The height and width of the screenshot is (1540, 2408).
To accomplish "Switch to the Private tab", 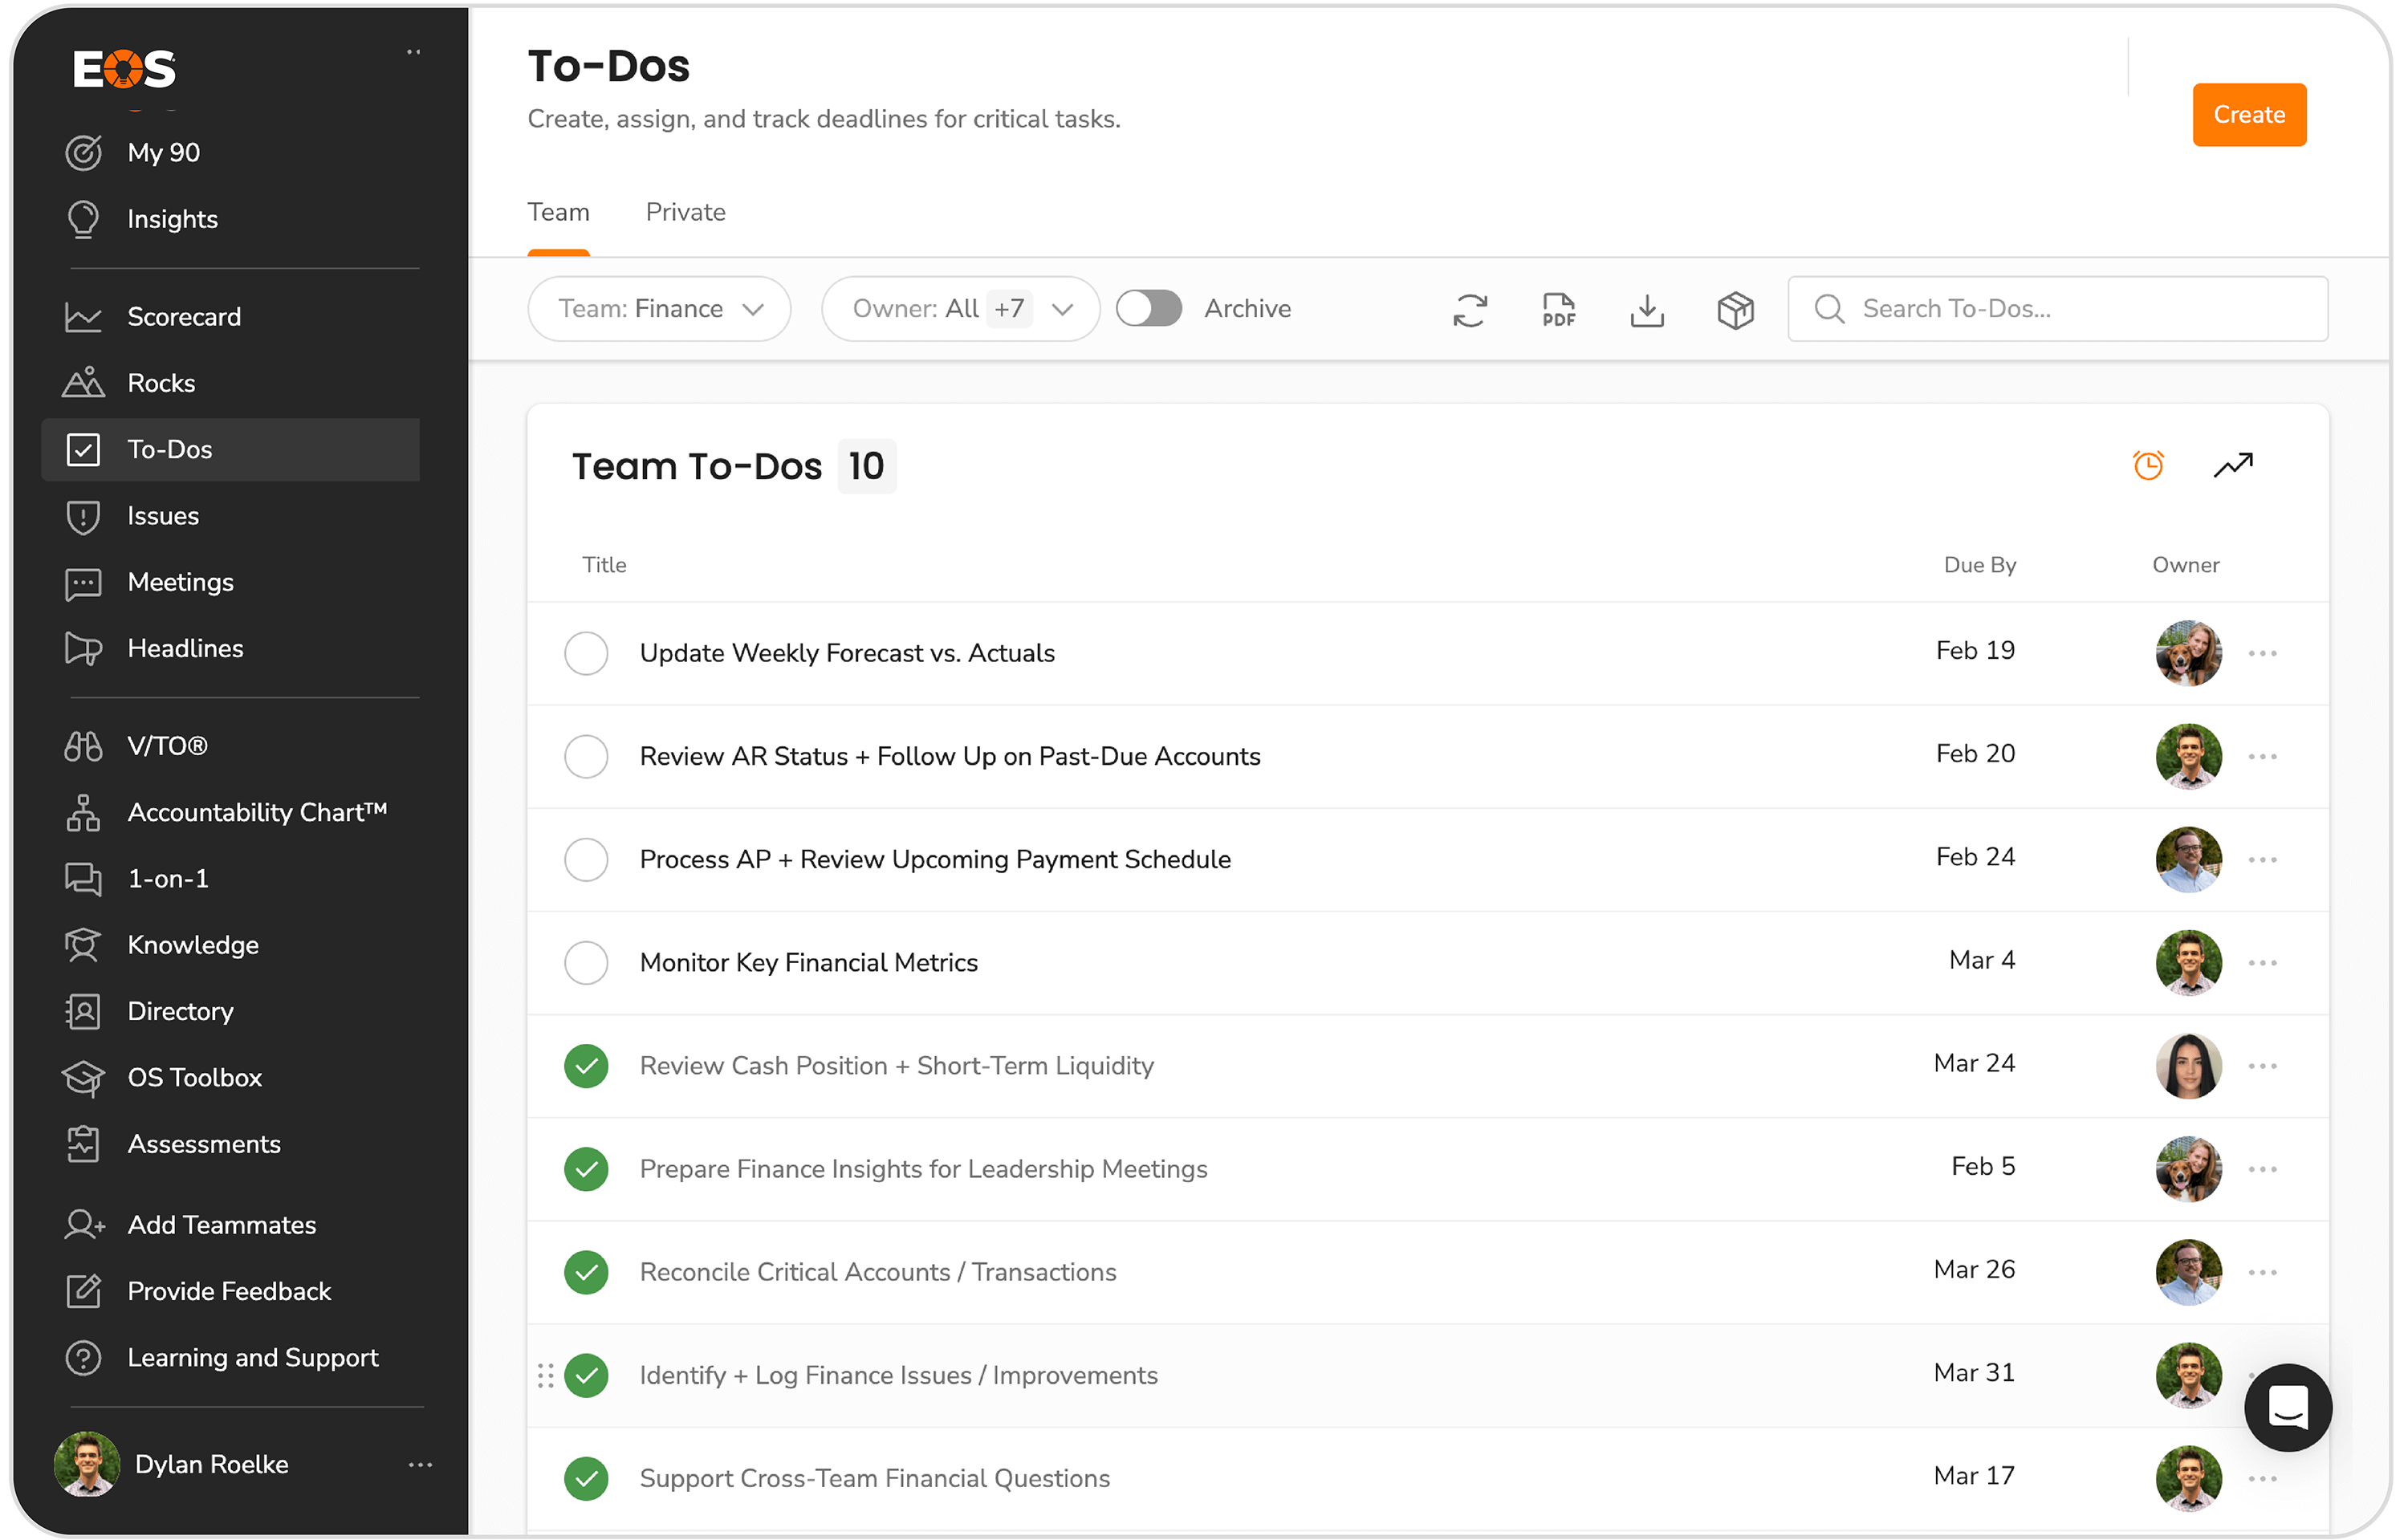I will [x=686, y=212].
